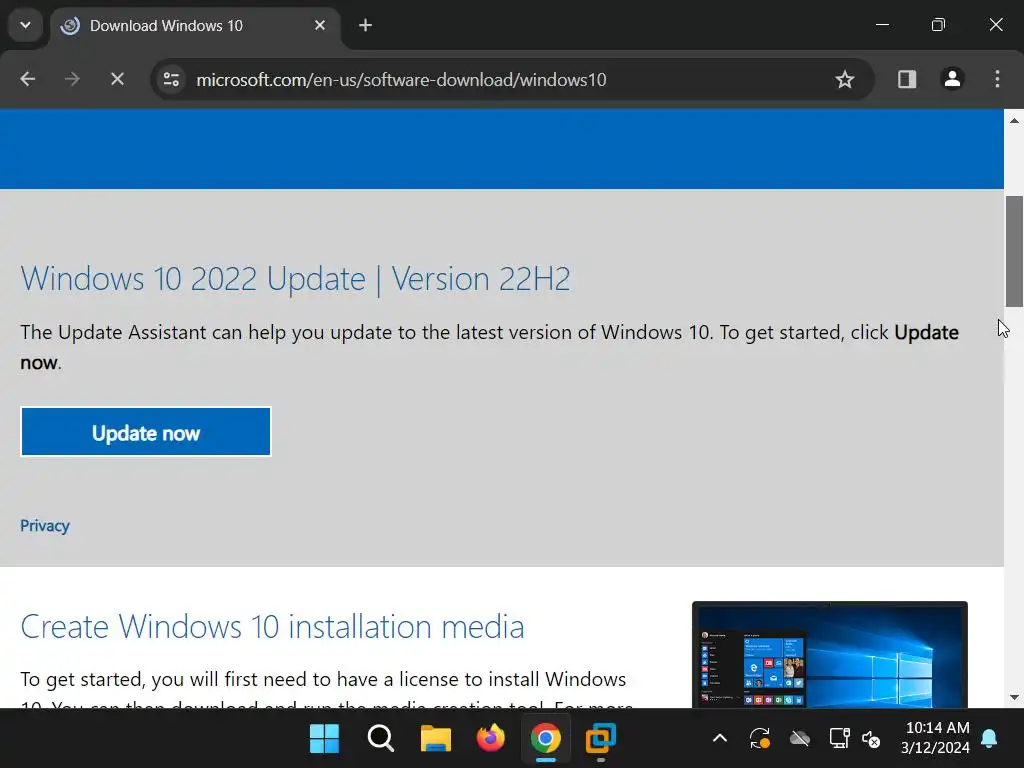
Task: Open File Explorer from taskbar
Action: [436, 739]
